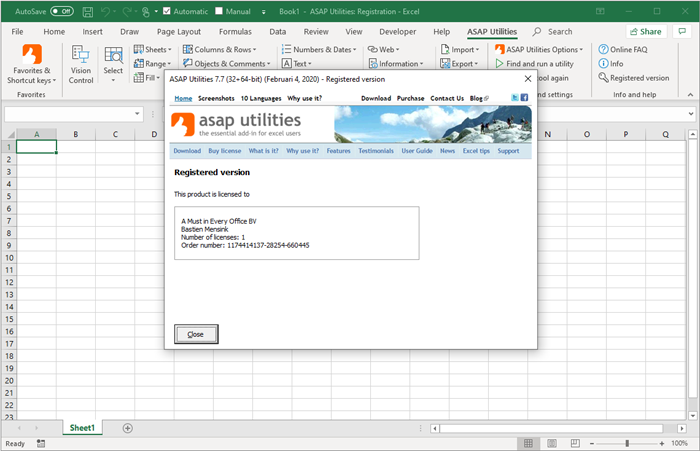The height and width of the screenshot is (451, 700).
Task: Open Import utilities menu
Action: point(459,50)
